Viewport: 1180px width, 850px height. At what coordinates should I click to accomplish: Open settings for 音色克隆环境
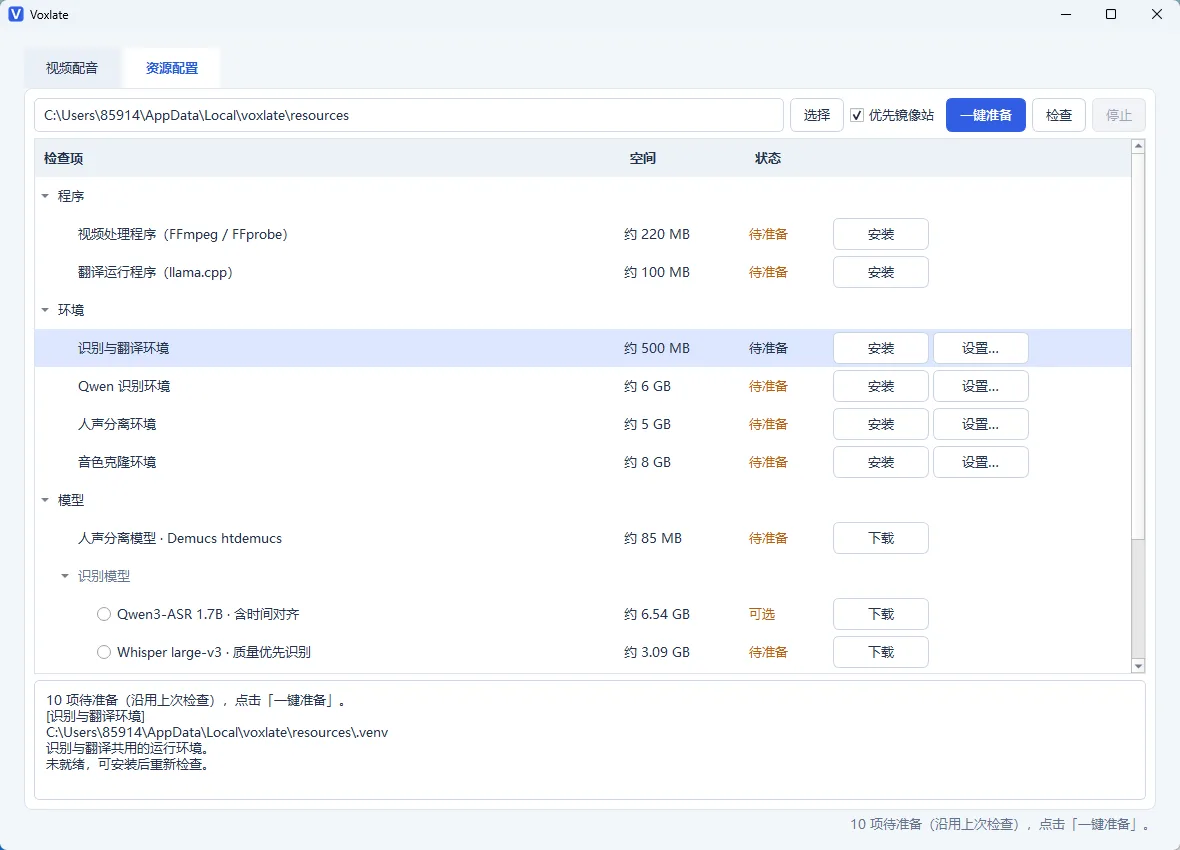pyautogui.click(x=981, y=462)
